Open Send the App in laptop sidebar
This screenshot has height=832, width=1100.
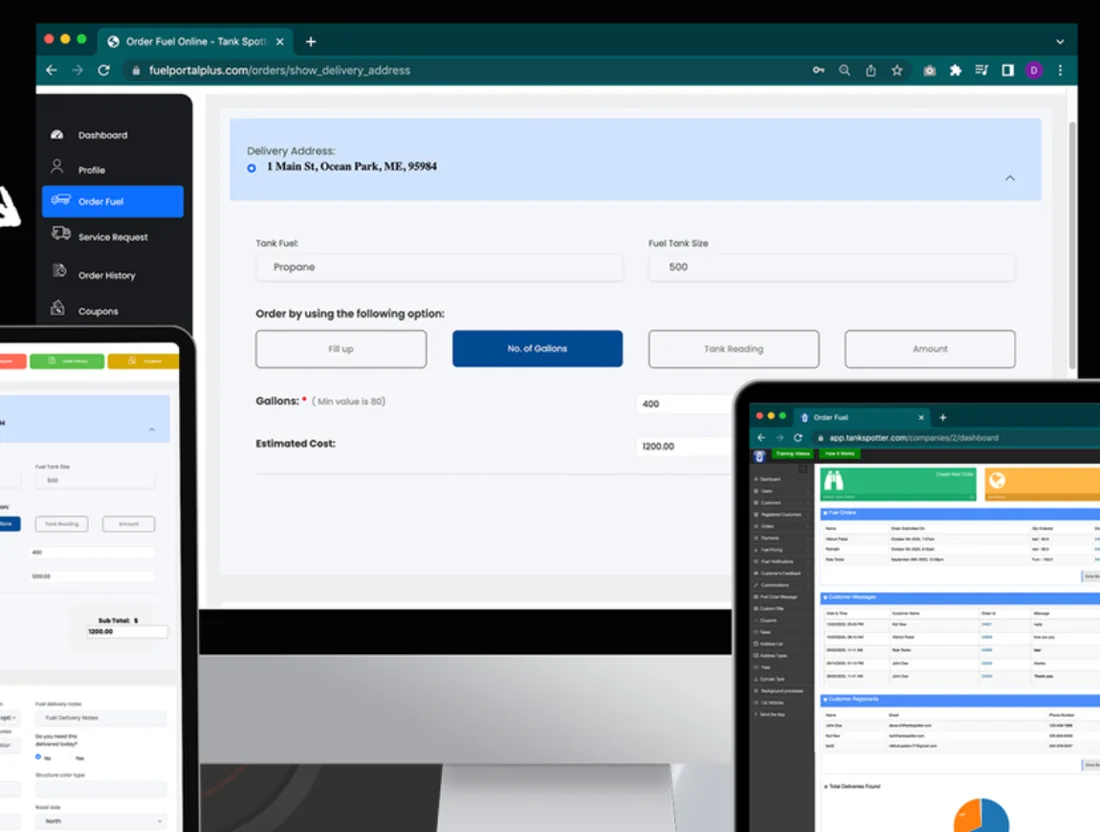coord(770,714)
